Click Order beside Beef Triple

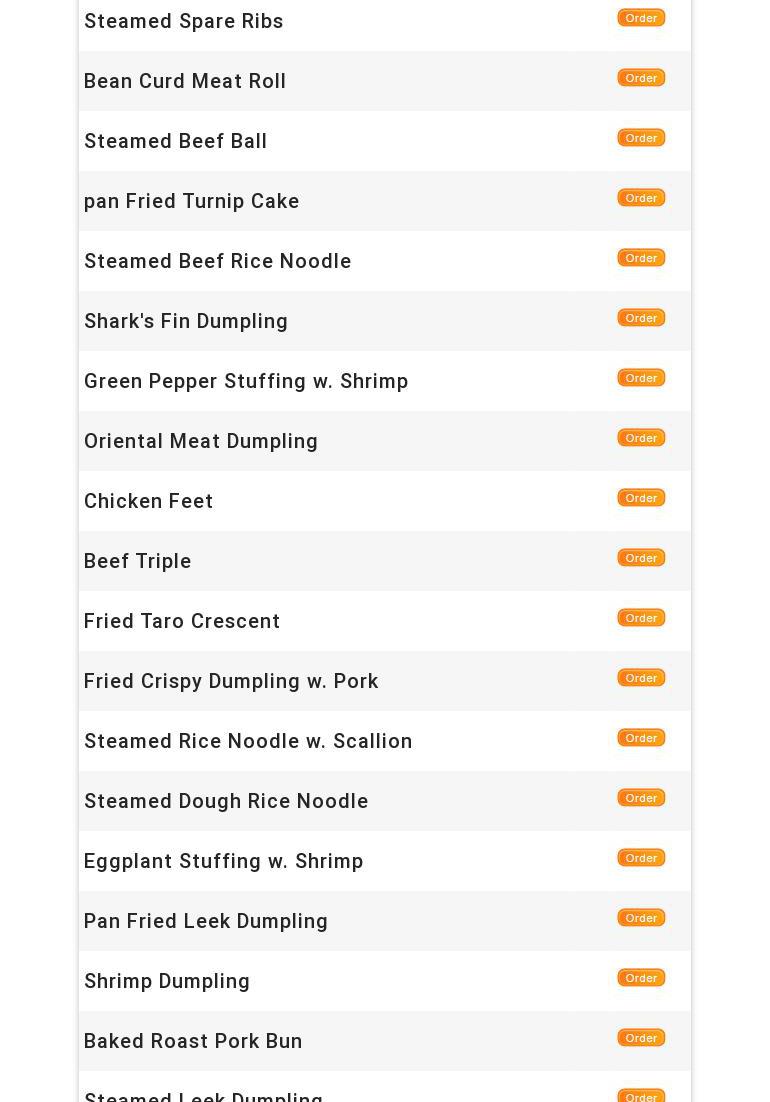pos(641,558)
